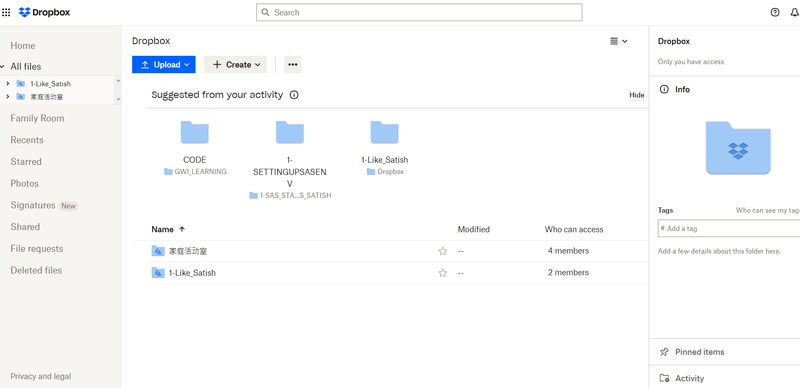Image resolution: width=800 pixels, height=388 pixels.
Task: Click the New badge next to Signatures
Action: pyautogui.click(x=68, y=206)
